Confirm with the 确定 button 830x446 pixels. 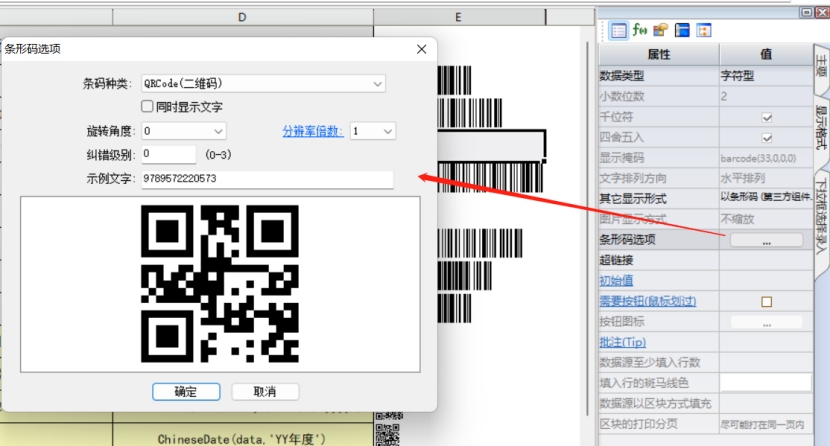186,392
